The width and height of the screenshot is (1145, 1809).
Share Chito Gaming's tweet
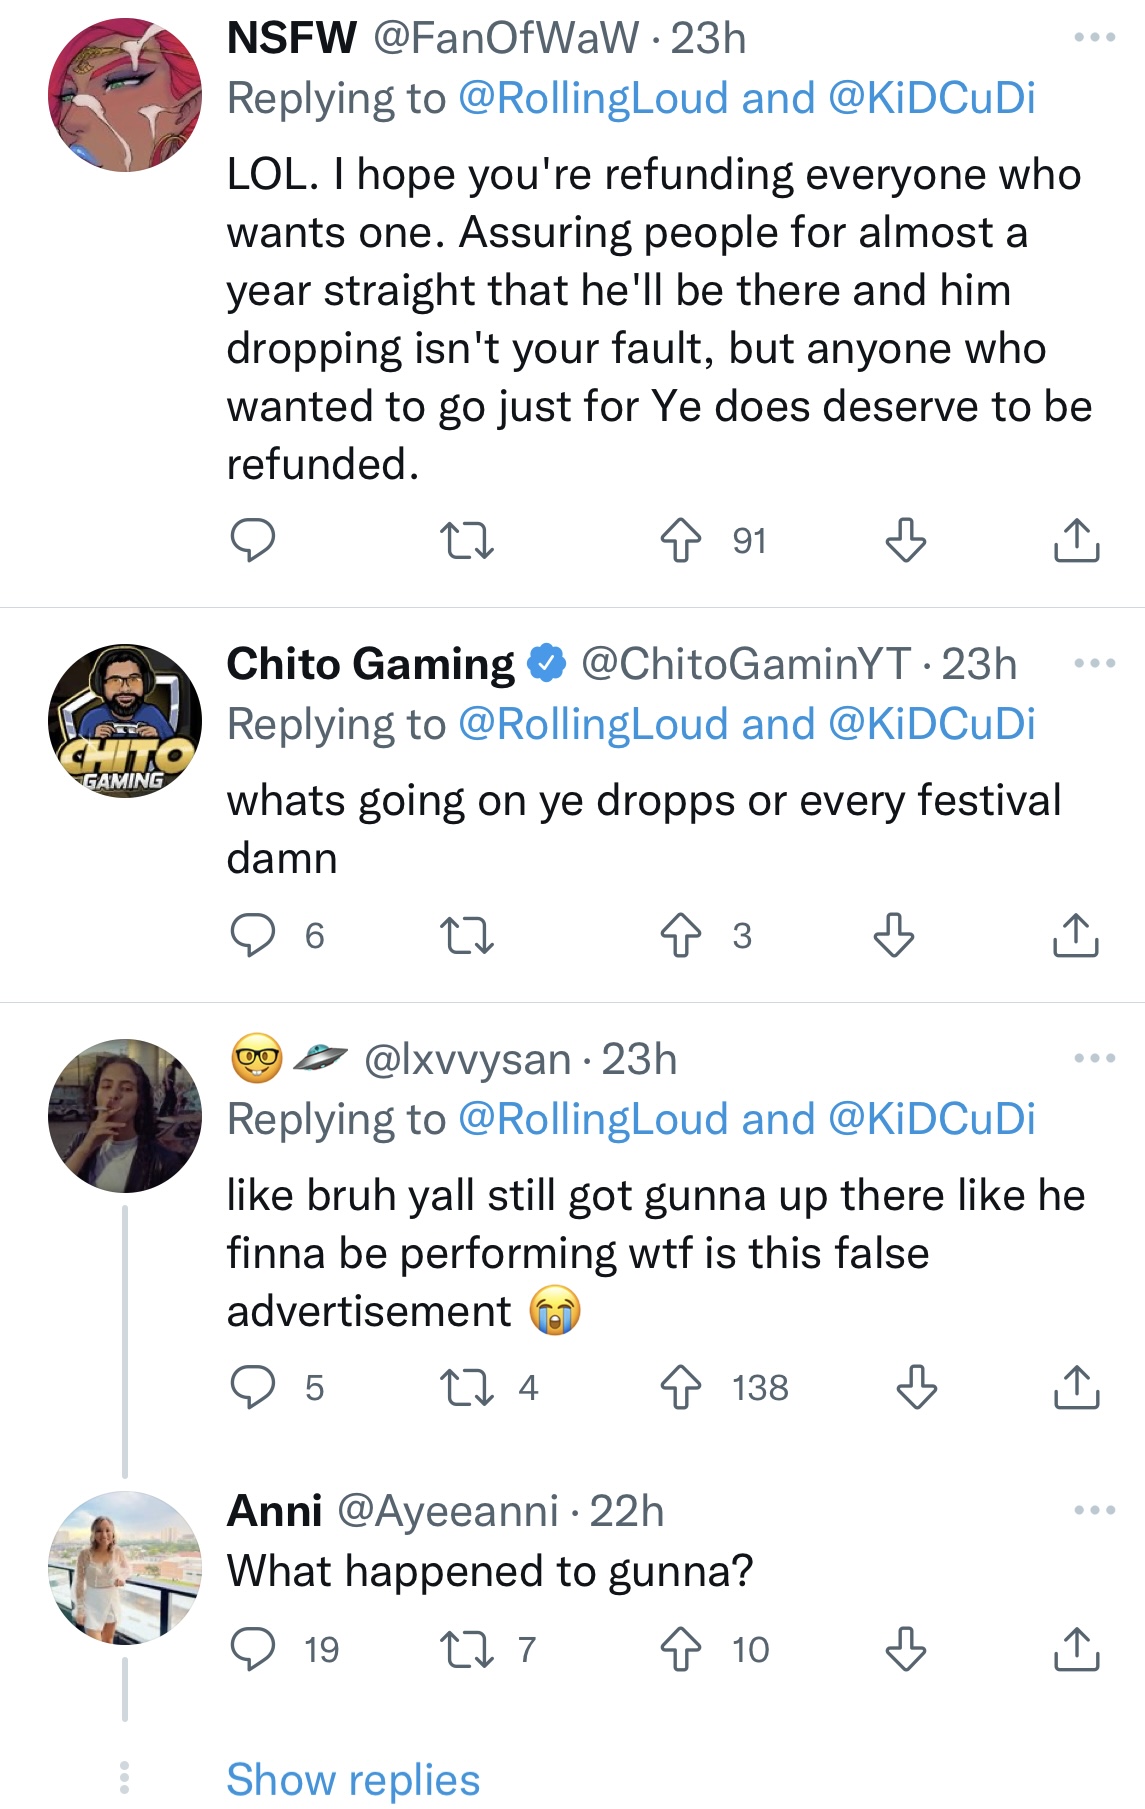coord(1076,936)
